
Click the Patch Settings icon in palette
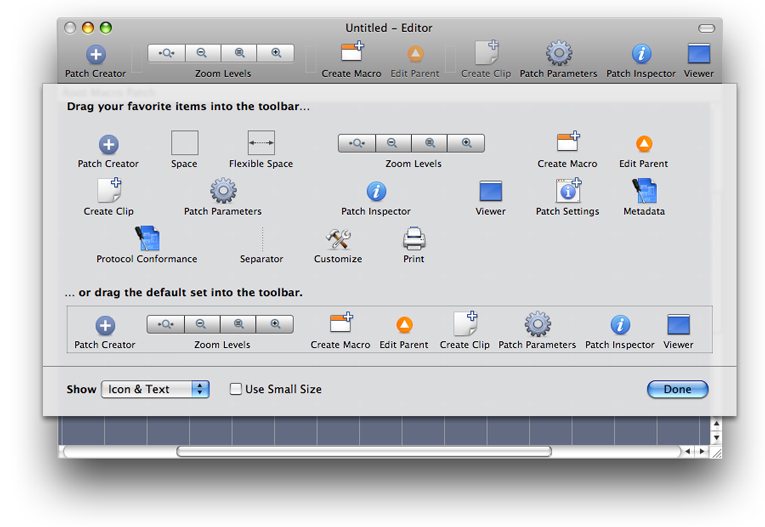(568, 191)
